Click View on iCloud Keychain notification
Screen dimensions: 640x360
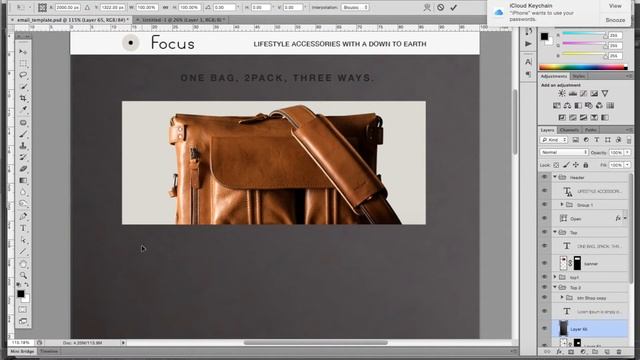(615, 6)
